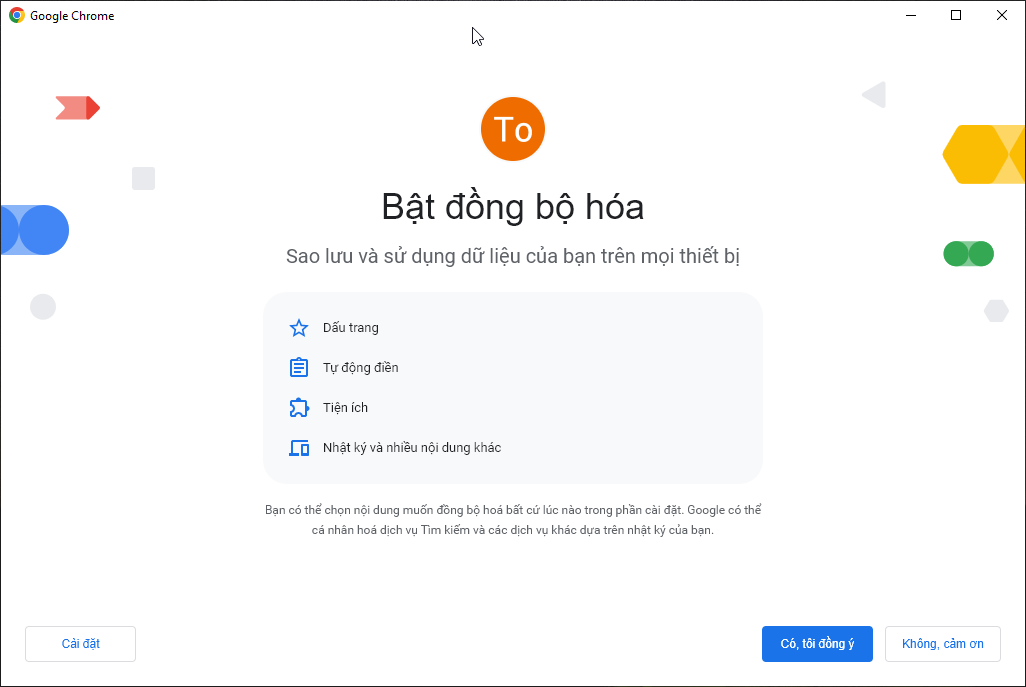Select the "Tiện ích" label
The width and height of the screenshot is (1026, 687).
(x=345, y=408)
